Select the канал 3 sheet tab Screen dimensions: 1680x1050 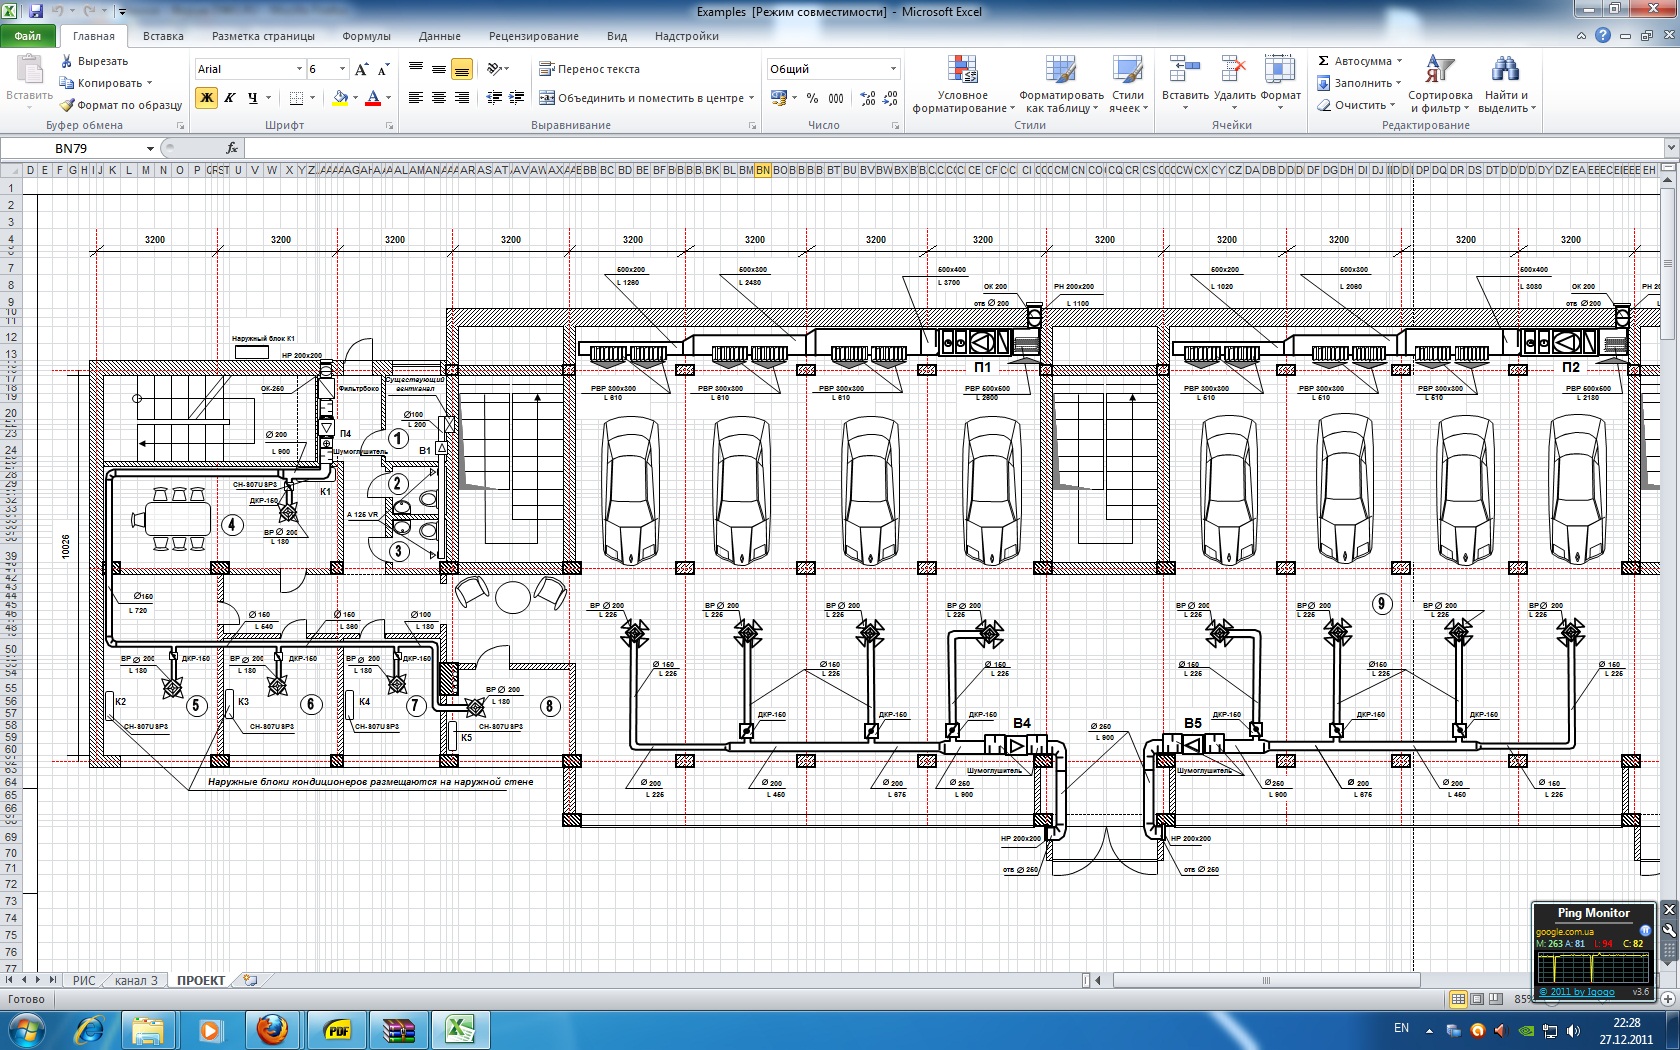point(136,980)
